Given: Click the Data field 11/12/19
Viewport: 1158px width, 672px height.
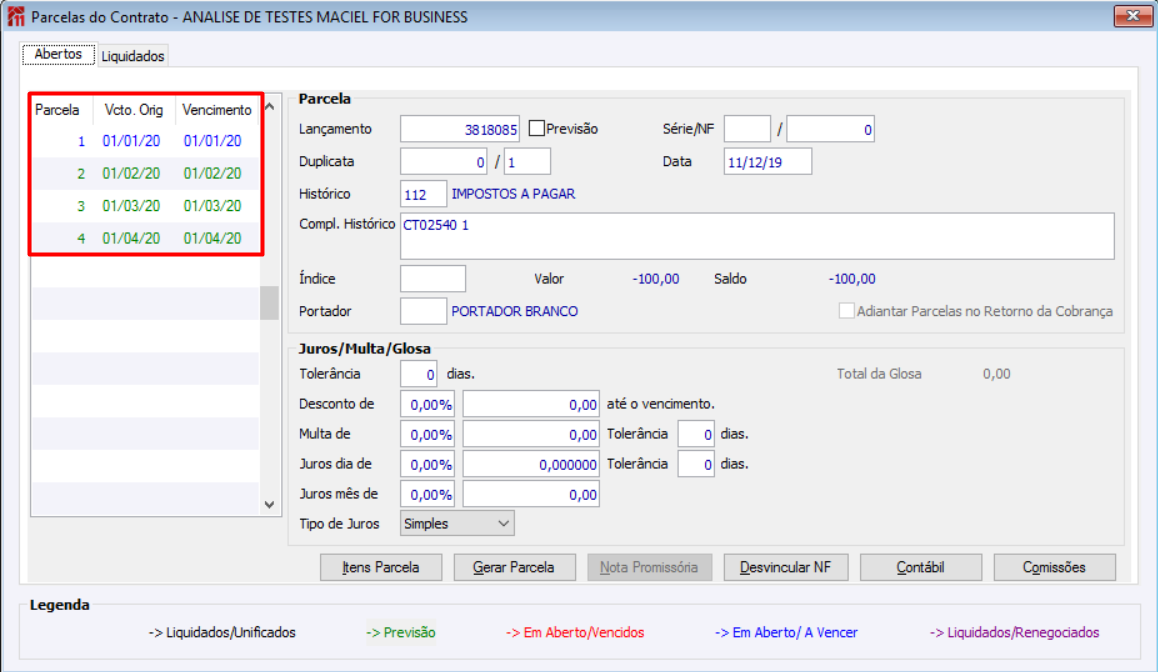Looking at the screenshot, I should pos(767,162).
